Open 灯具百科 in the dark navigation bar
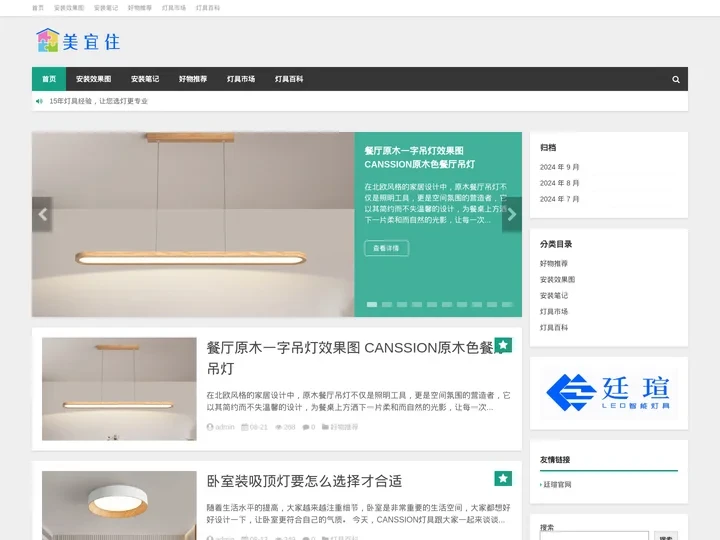This screenshot has width=720, height=540. pyautogui.click(x=289, y=79)
